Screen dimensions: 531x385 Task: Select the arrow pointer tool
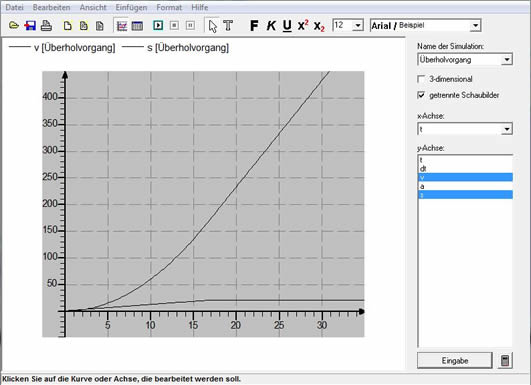click(213, 26)
